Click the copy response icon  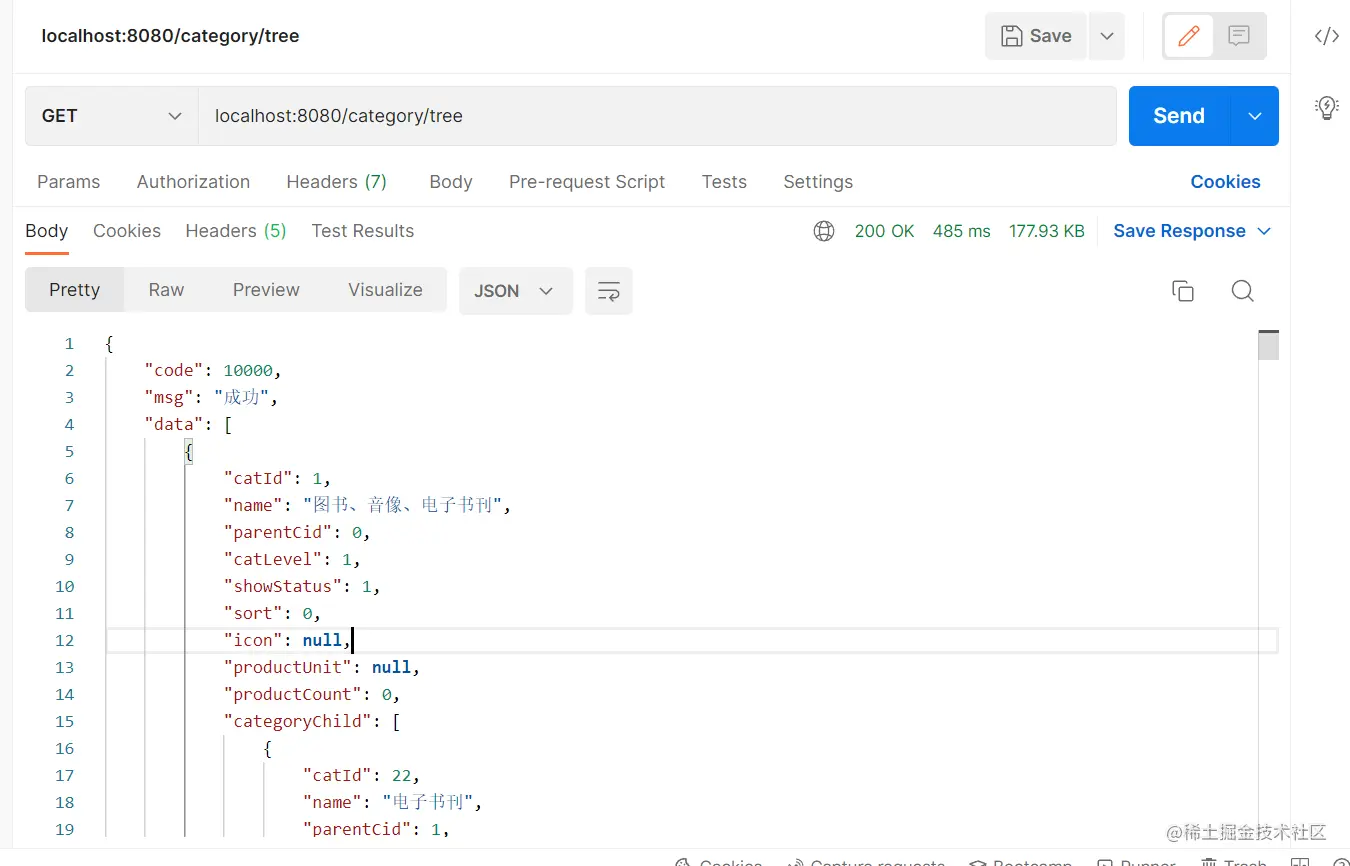pyautogui.click(x=1183, y=291)
